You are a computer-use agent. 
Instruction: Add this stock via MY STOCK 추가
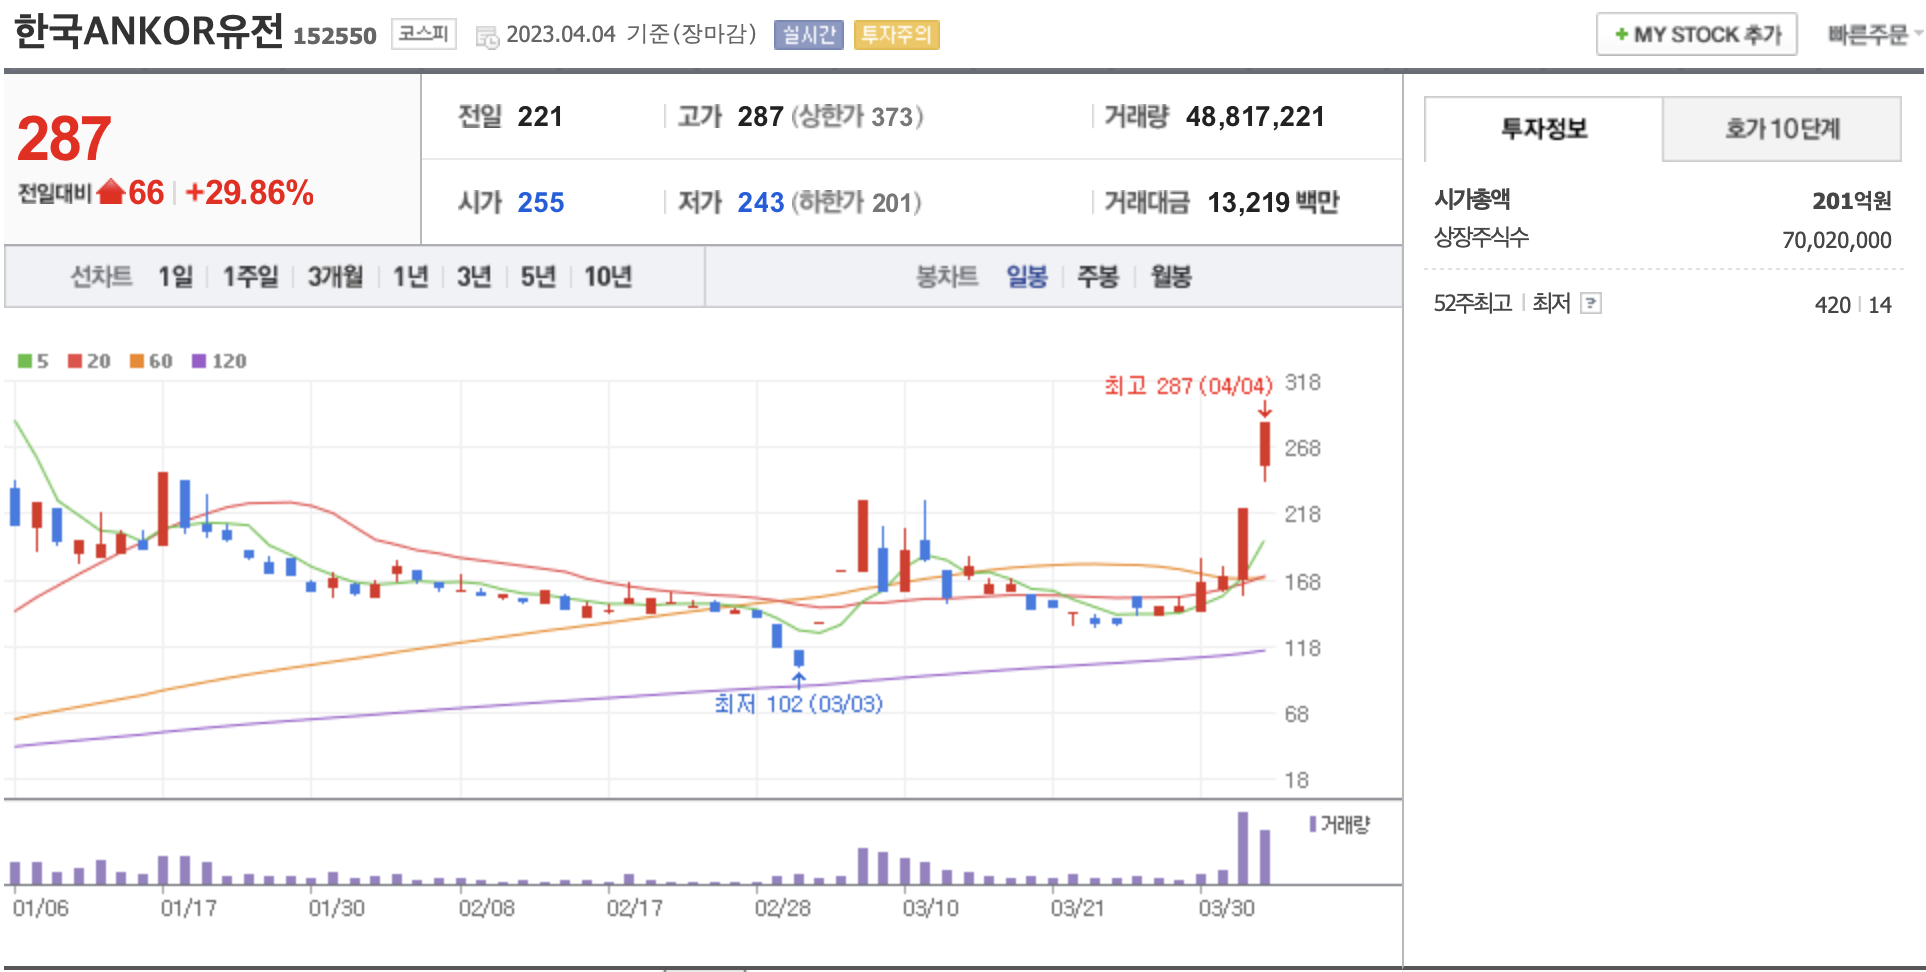1696,35
